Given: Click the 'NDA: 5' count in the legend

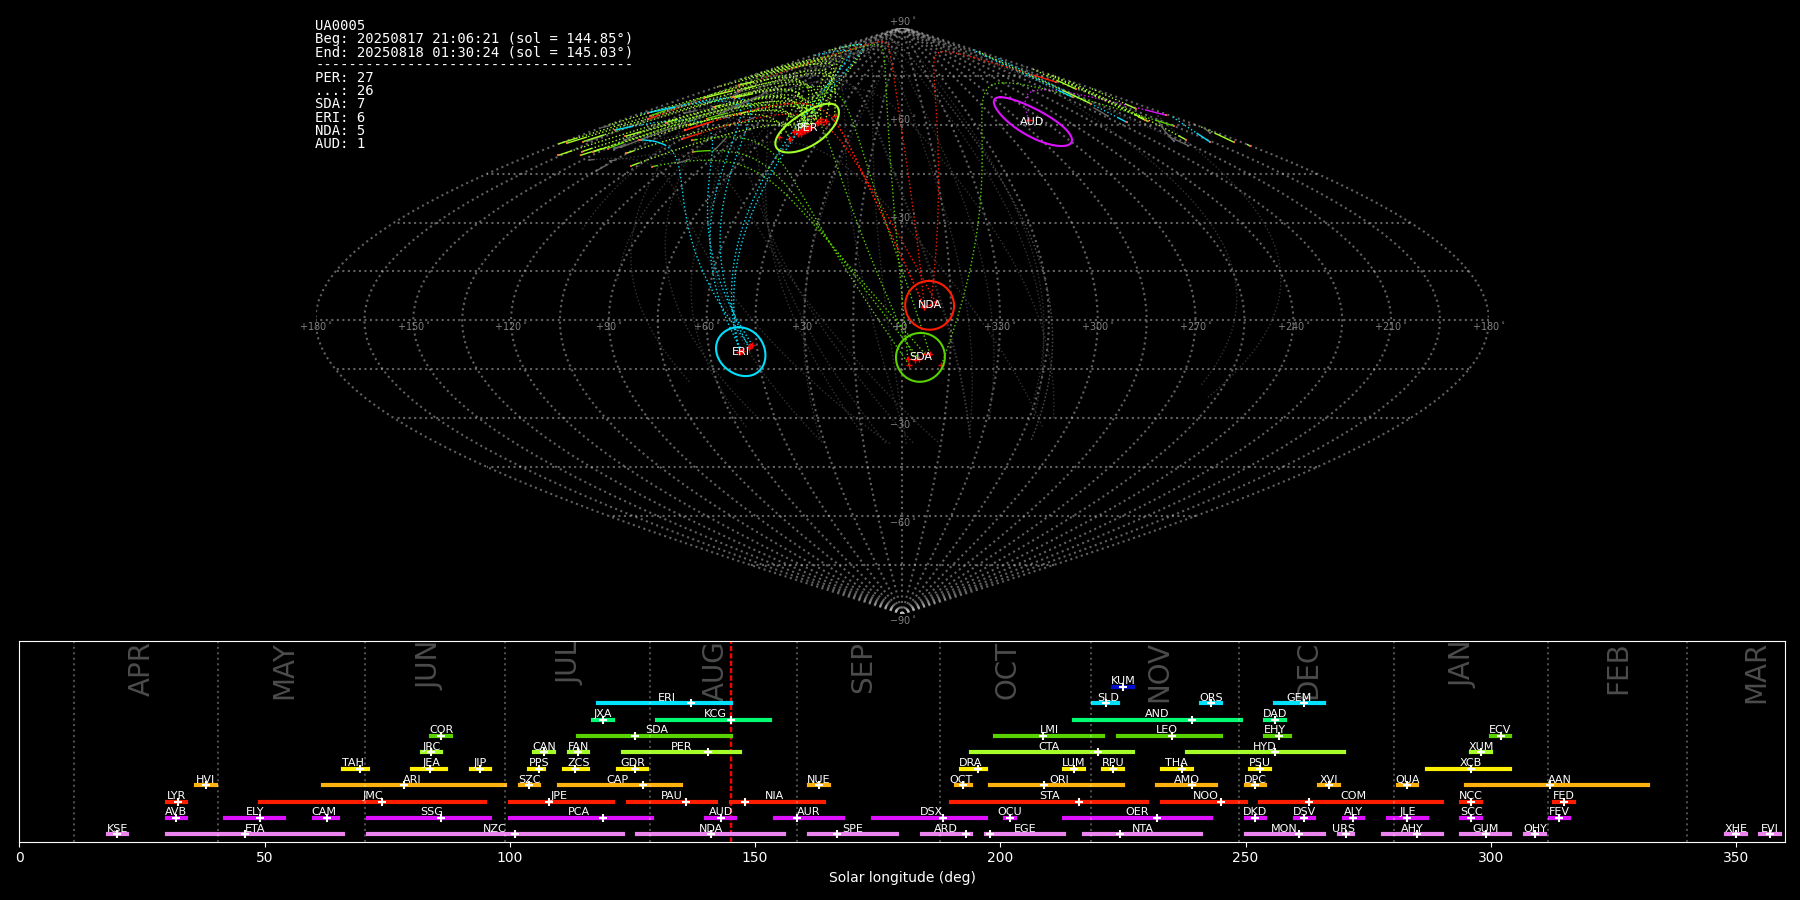Looking at the screenshot, I should point(340,131).
